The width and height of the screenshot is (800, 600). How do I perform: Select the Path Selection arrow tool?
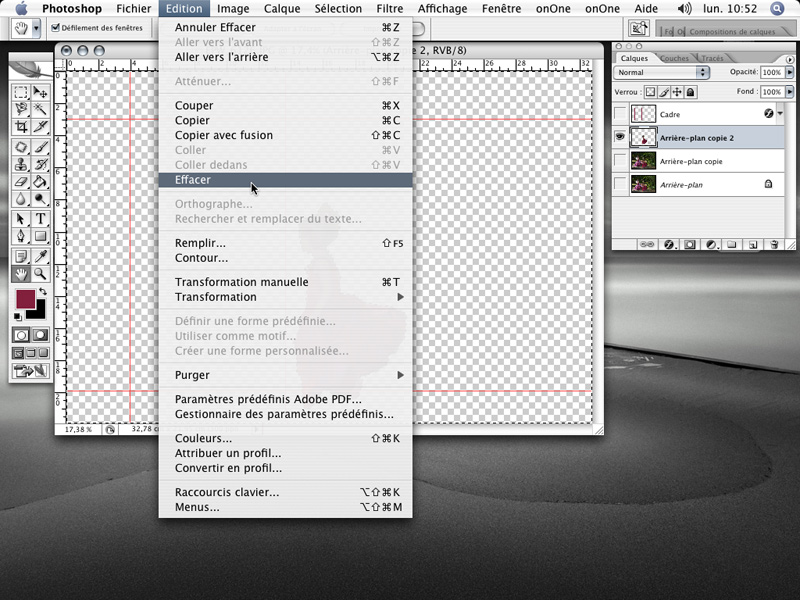(21, 219)
